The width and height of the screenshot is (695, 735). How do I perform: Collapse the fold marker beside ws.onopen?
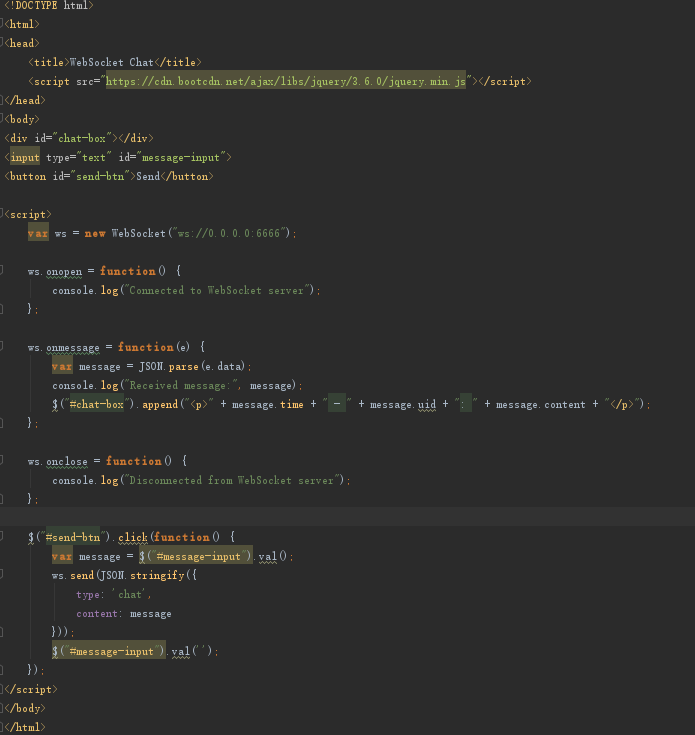[x=1, y=270]
